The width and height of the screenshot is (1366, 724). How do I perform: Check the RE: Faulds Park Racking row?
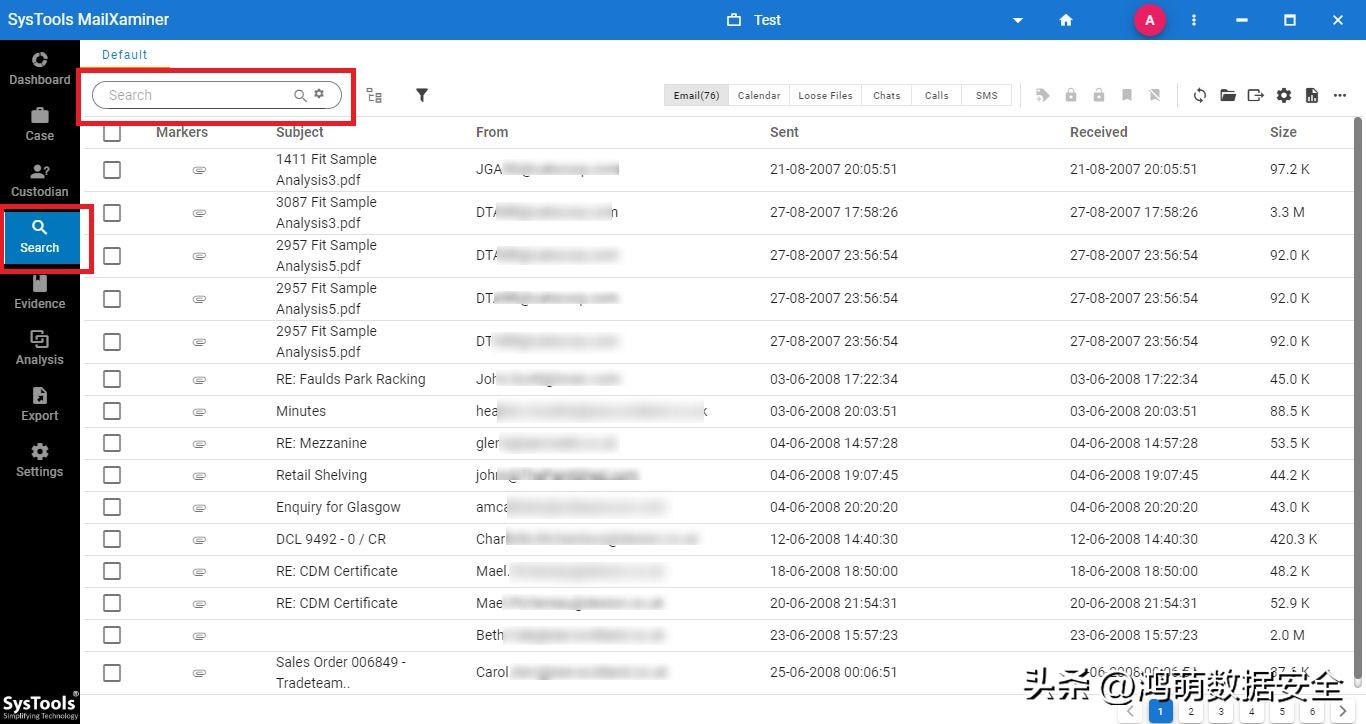pyautogui.click(x=112, y=379)
